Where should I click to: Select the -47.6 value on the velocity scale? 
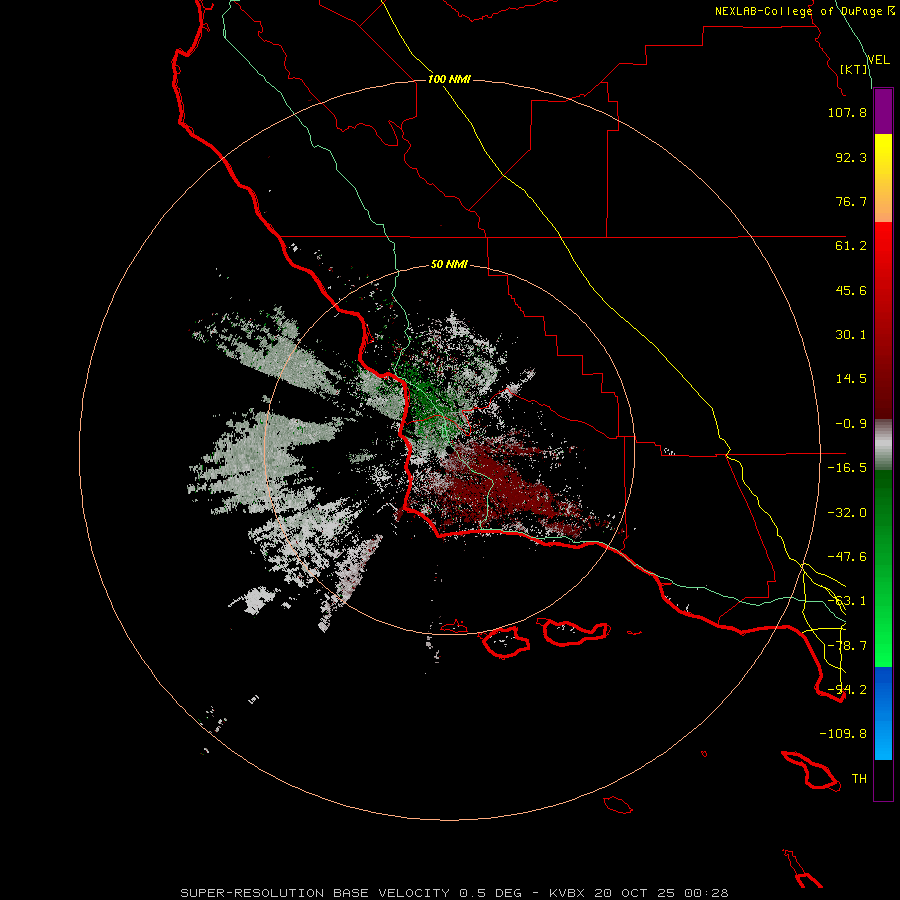(847, 557)
